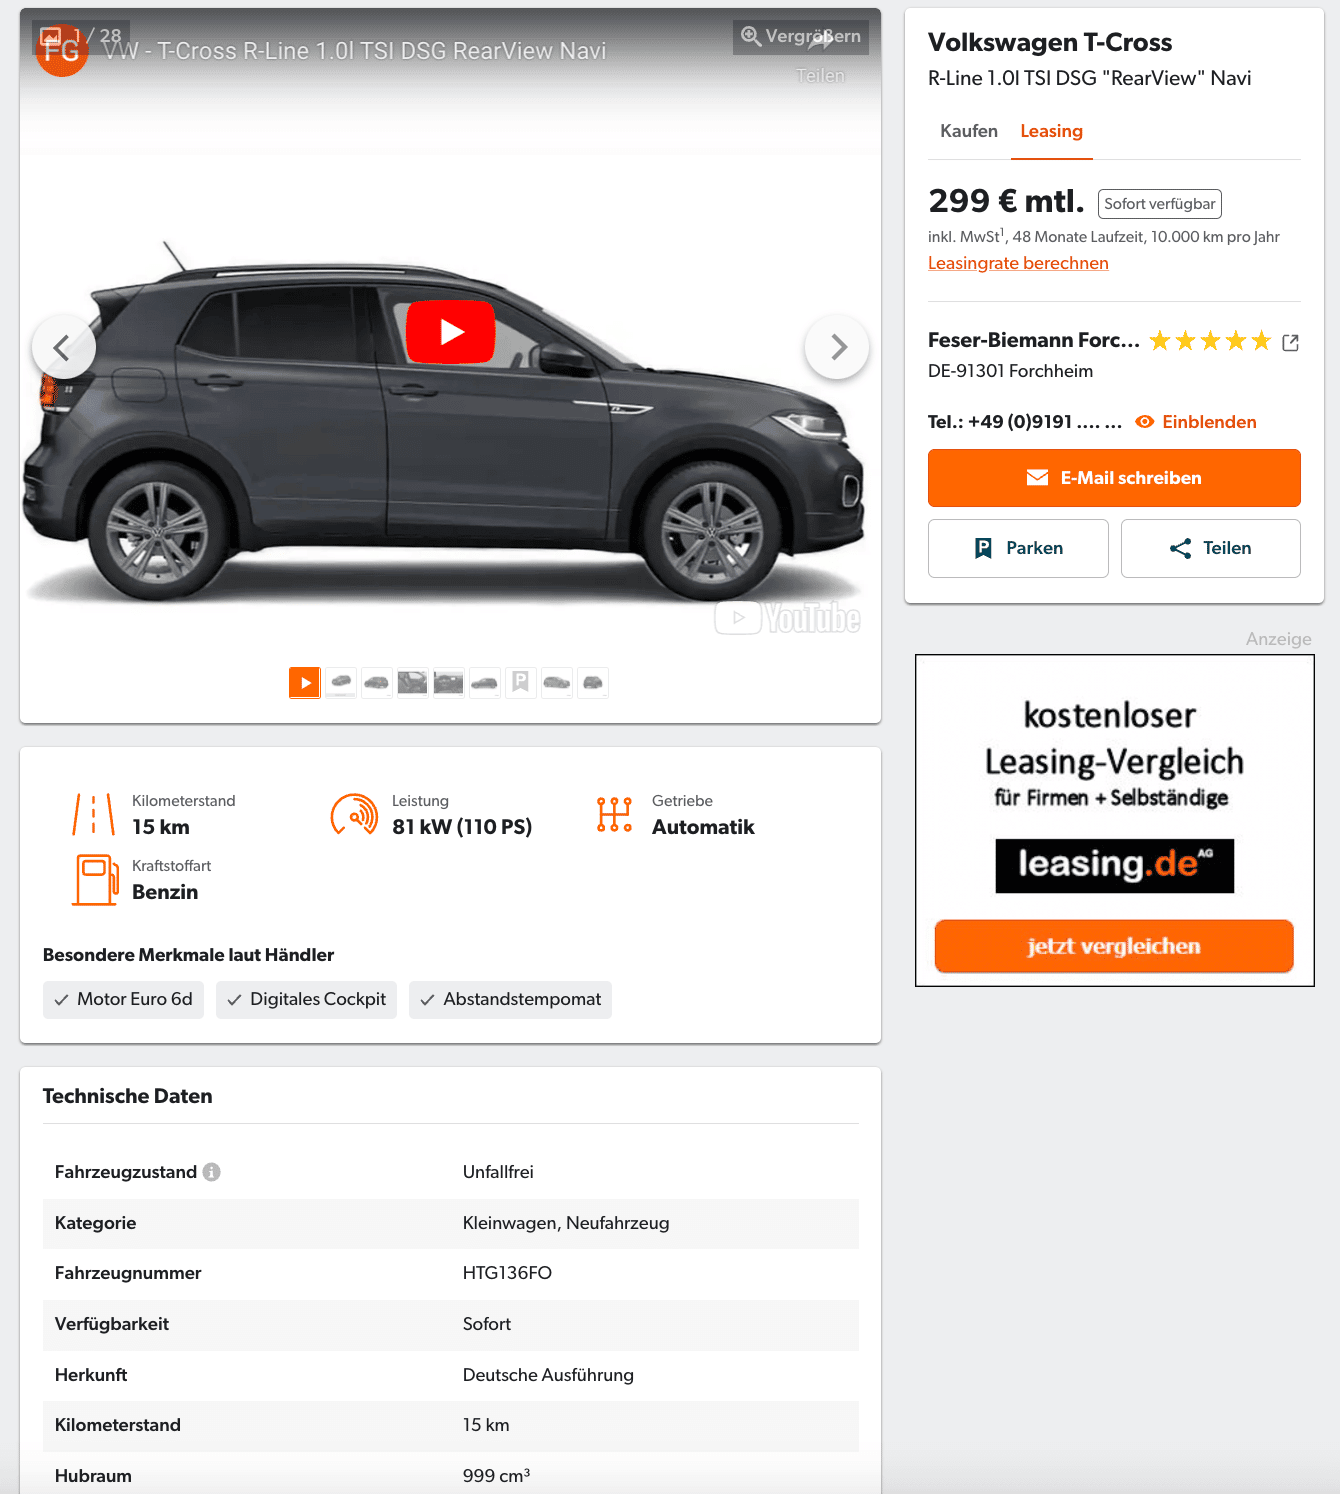Click the Vergrößern magnifier icon

(x=750, y=37)
